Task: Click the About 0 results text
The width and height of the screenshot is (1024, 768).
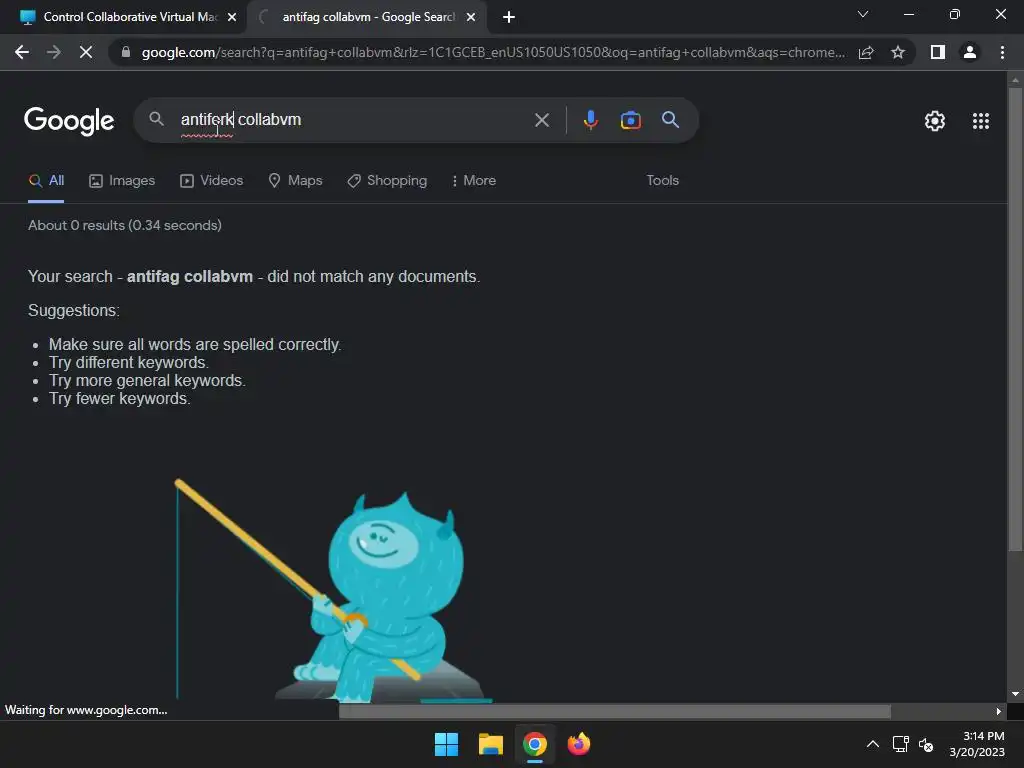Action: 125,225
